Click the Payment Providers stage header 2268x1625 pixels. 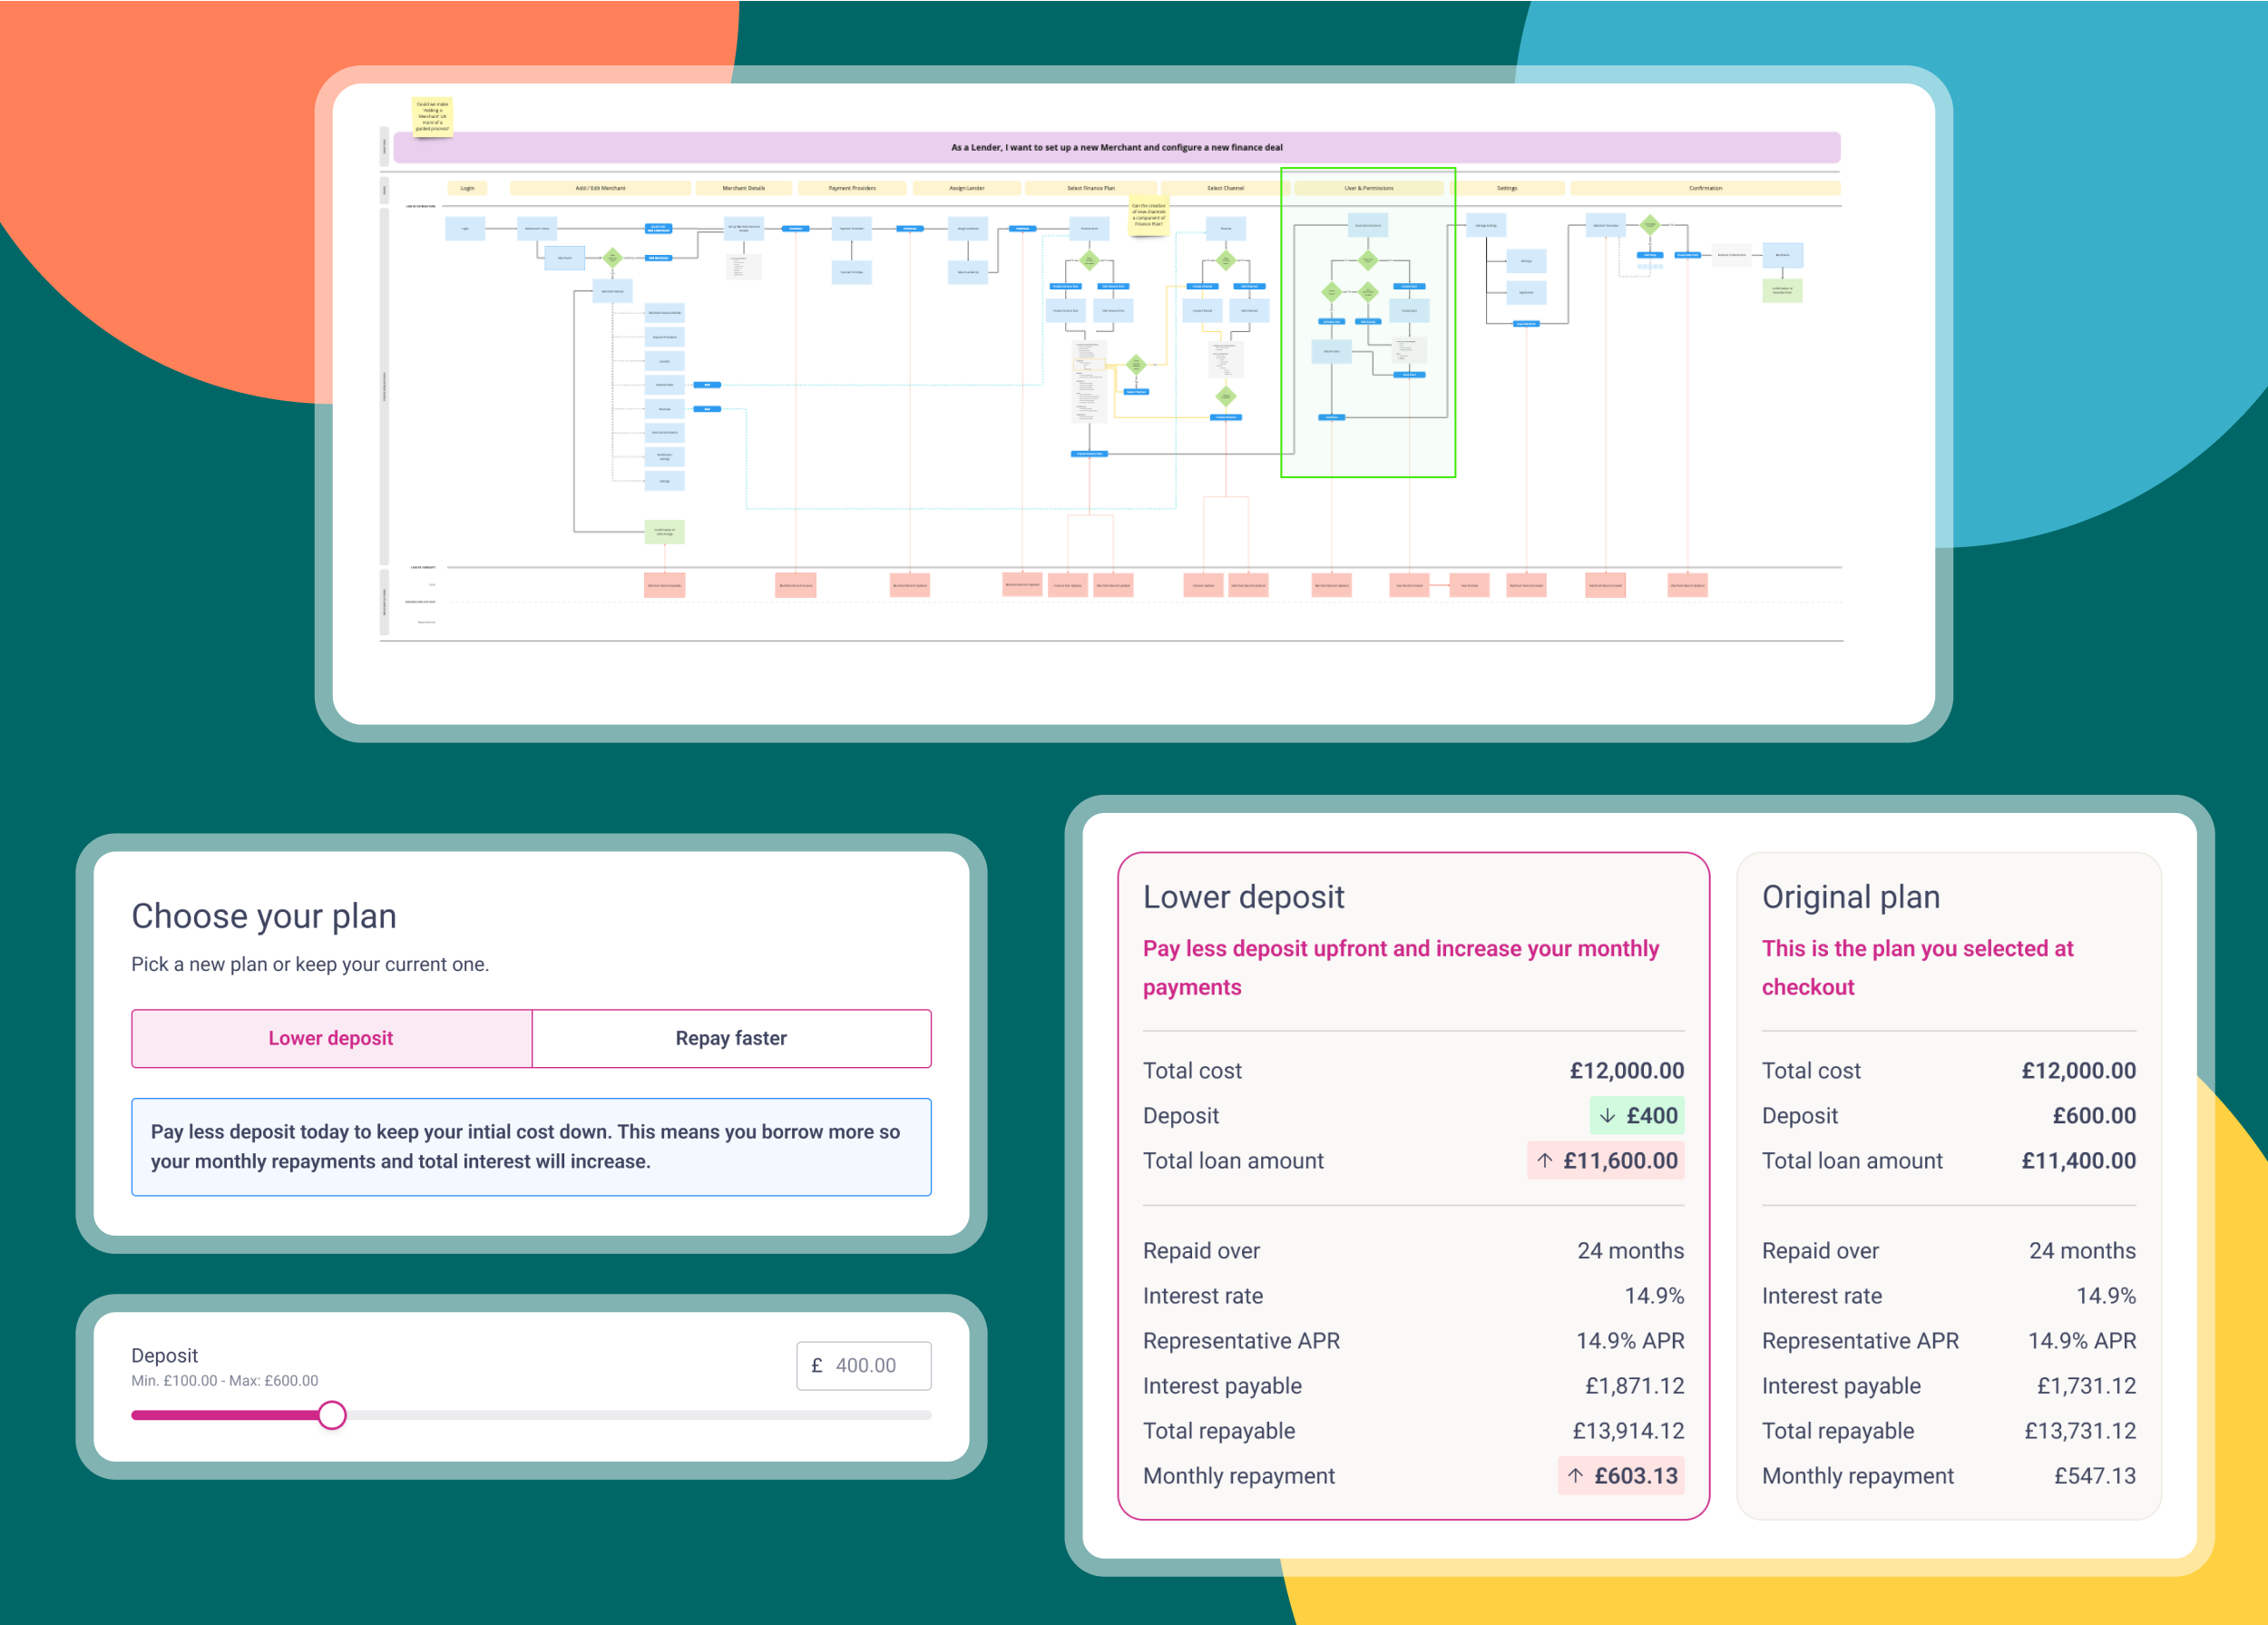click(x=852, y=188)
